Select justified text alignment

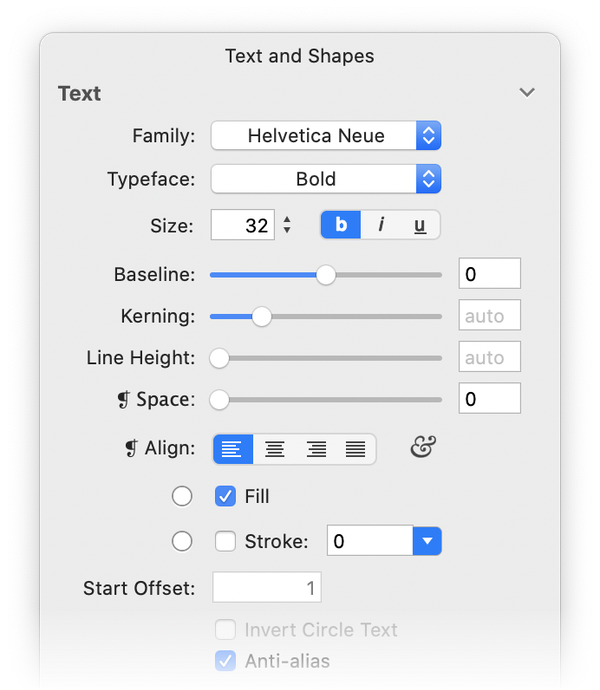(x=355, y=449)
